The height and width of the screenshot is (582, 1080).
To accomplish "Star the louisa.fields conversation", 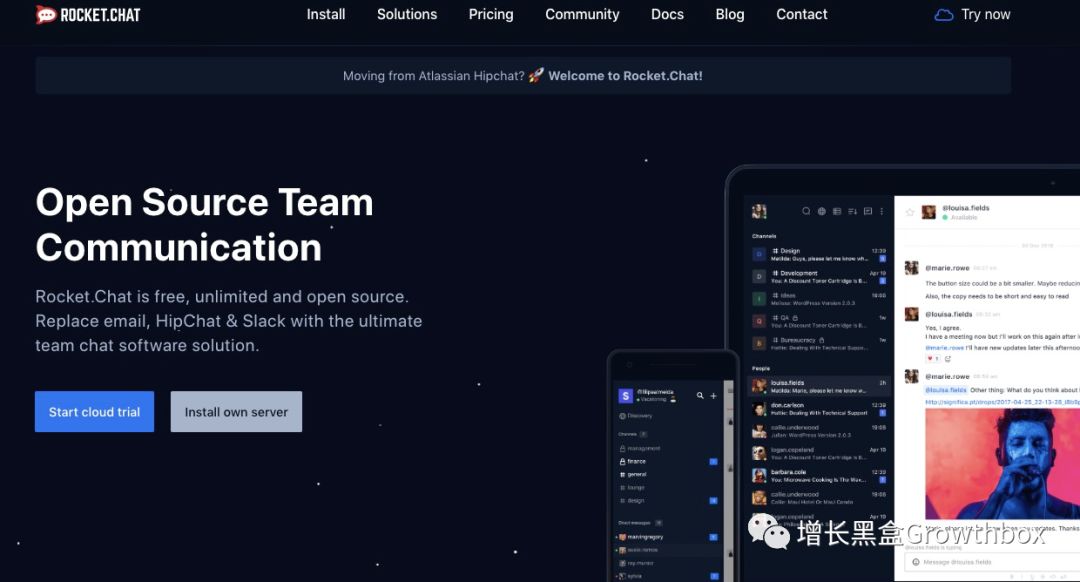I will pyautogui.click(x=909, y=212).
